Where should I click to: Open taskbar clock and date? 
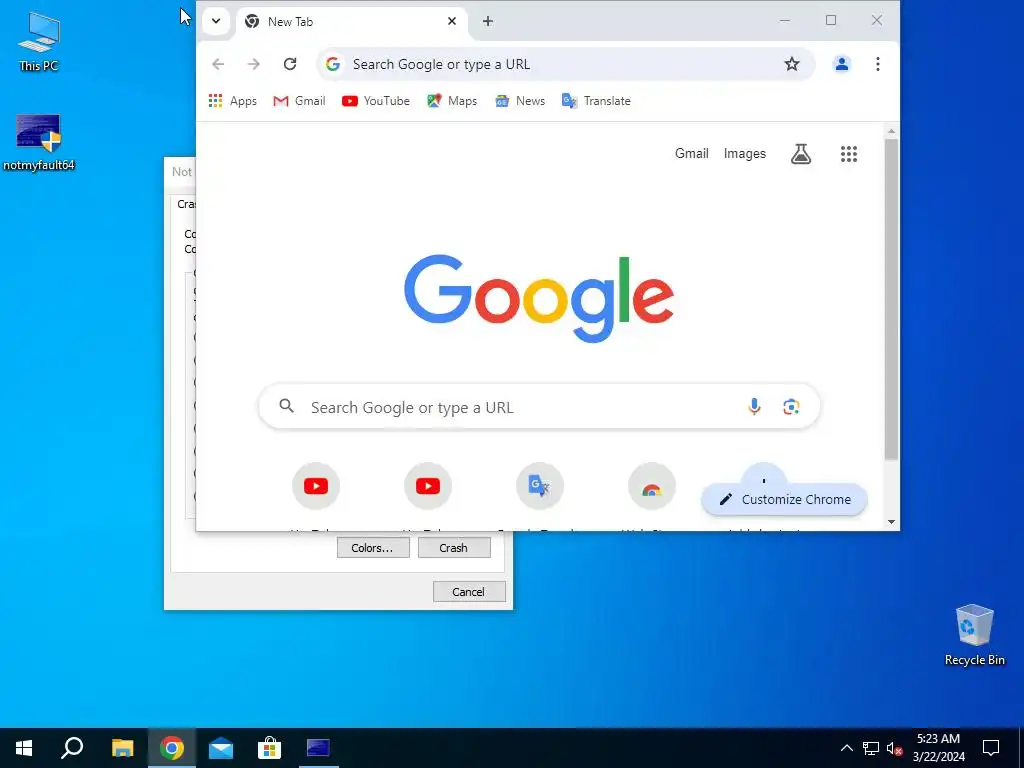938,748
